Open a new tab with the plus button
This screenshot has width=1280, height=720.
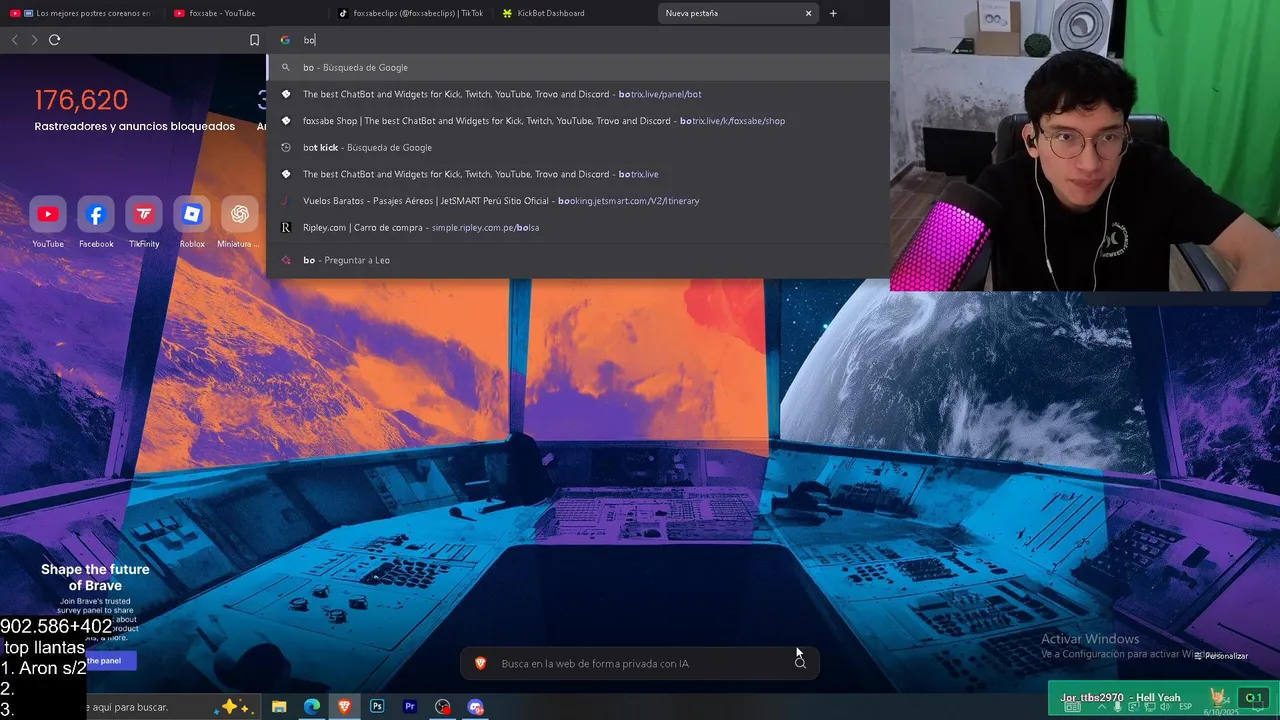tap(833, 13)
